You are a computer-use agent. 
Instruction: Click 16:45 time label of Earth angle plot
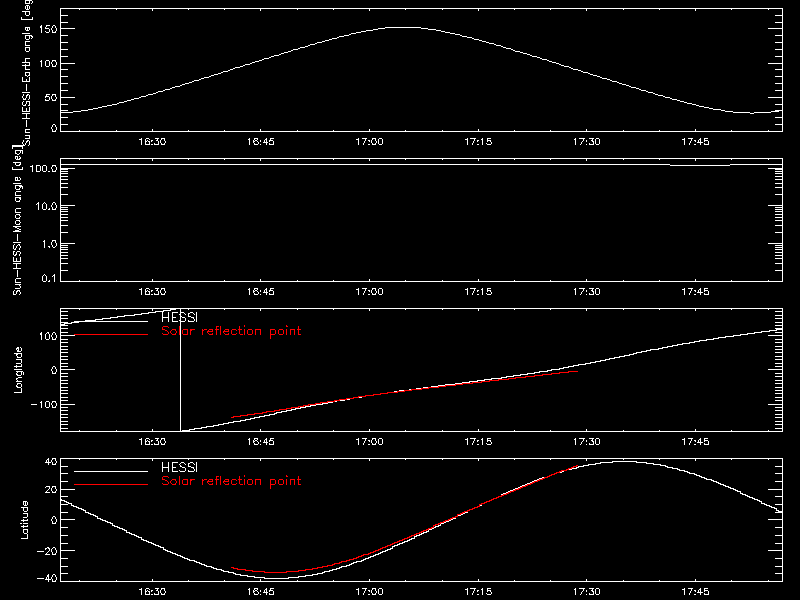tap(261, 142)
